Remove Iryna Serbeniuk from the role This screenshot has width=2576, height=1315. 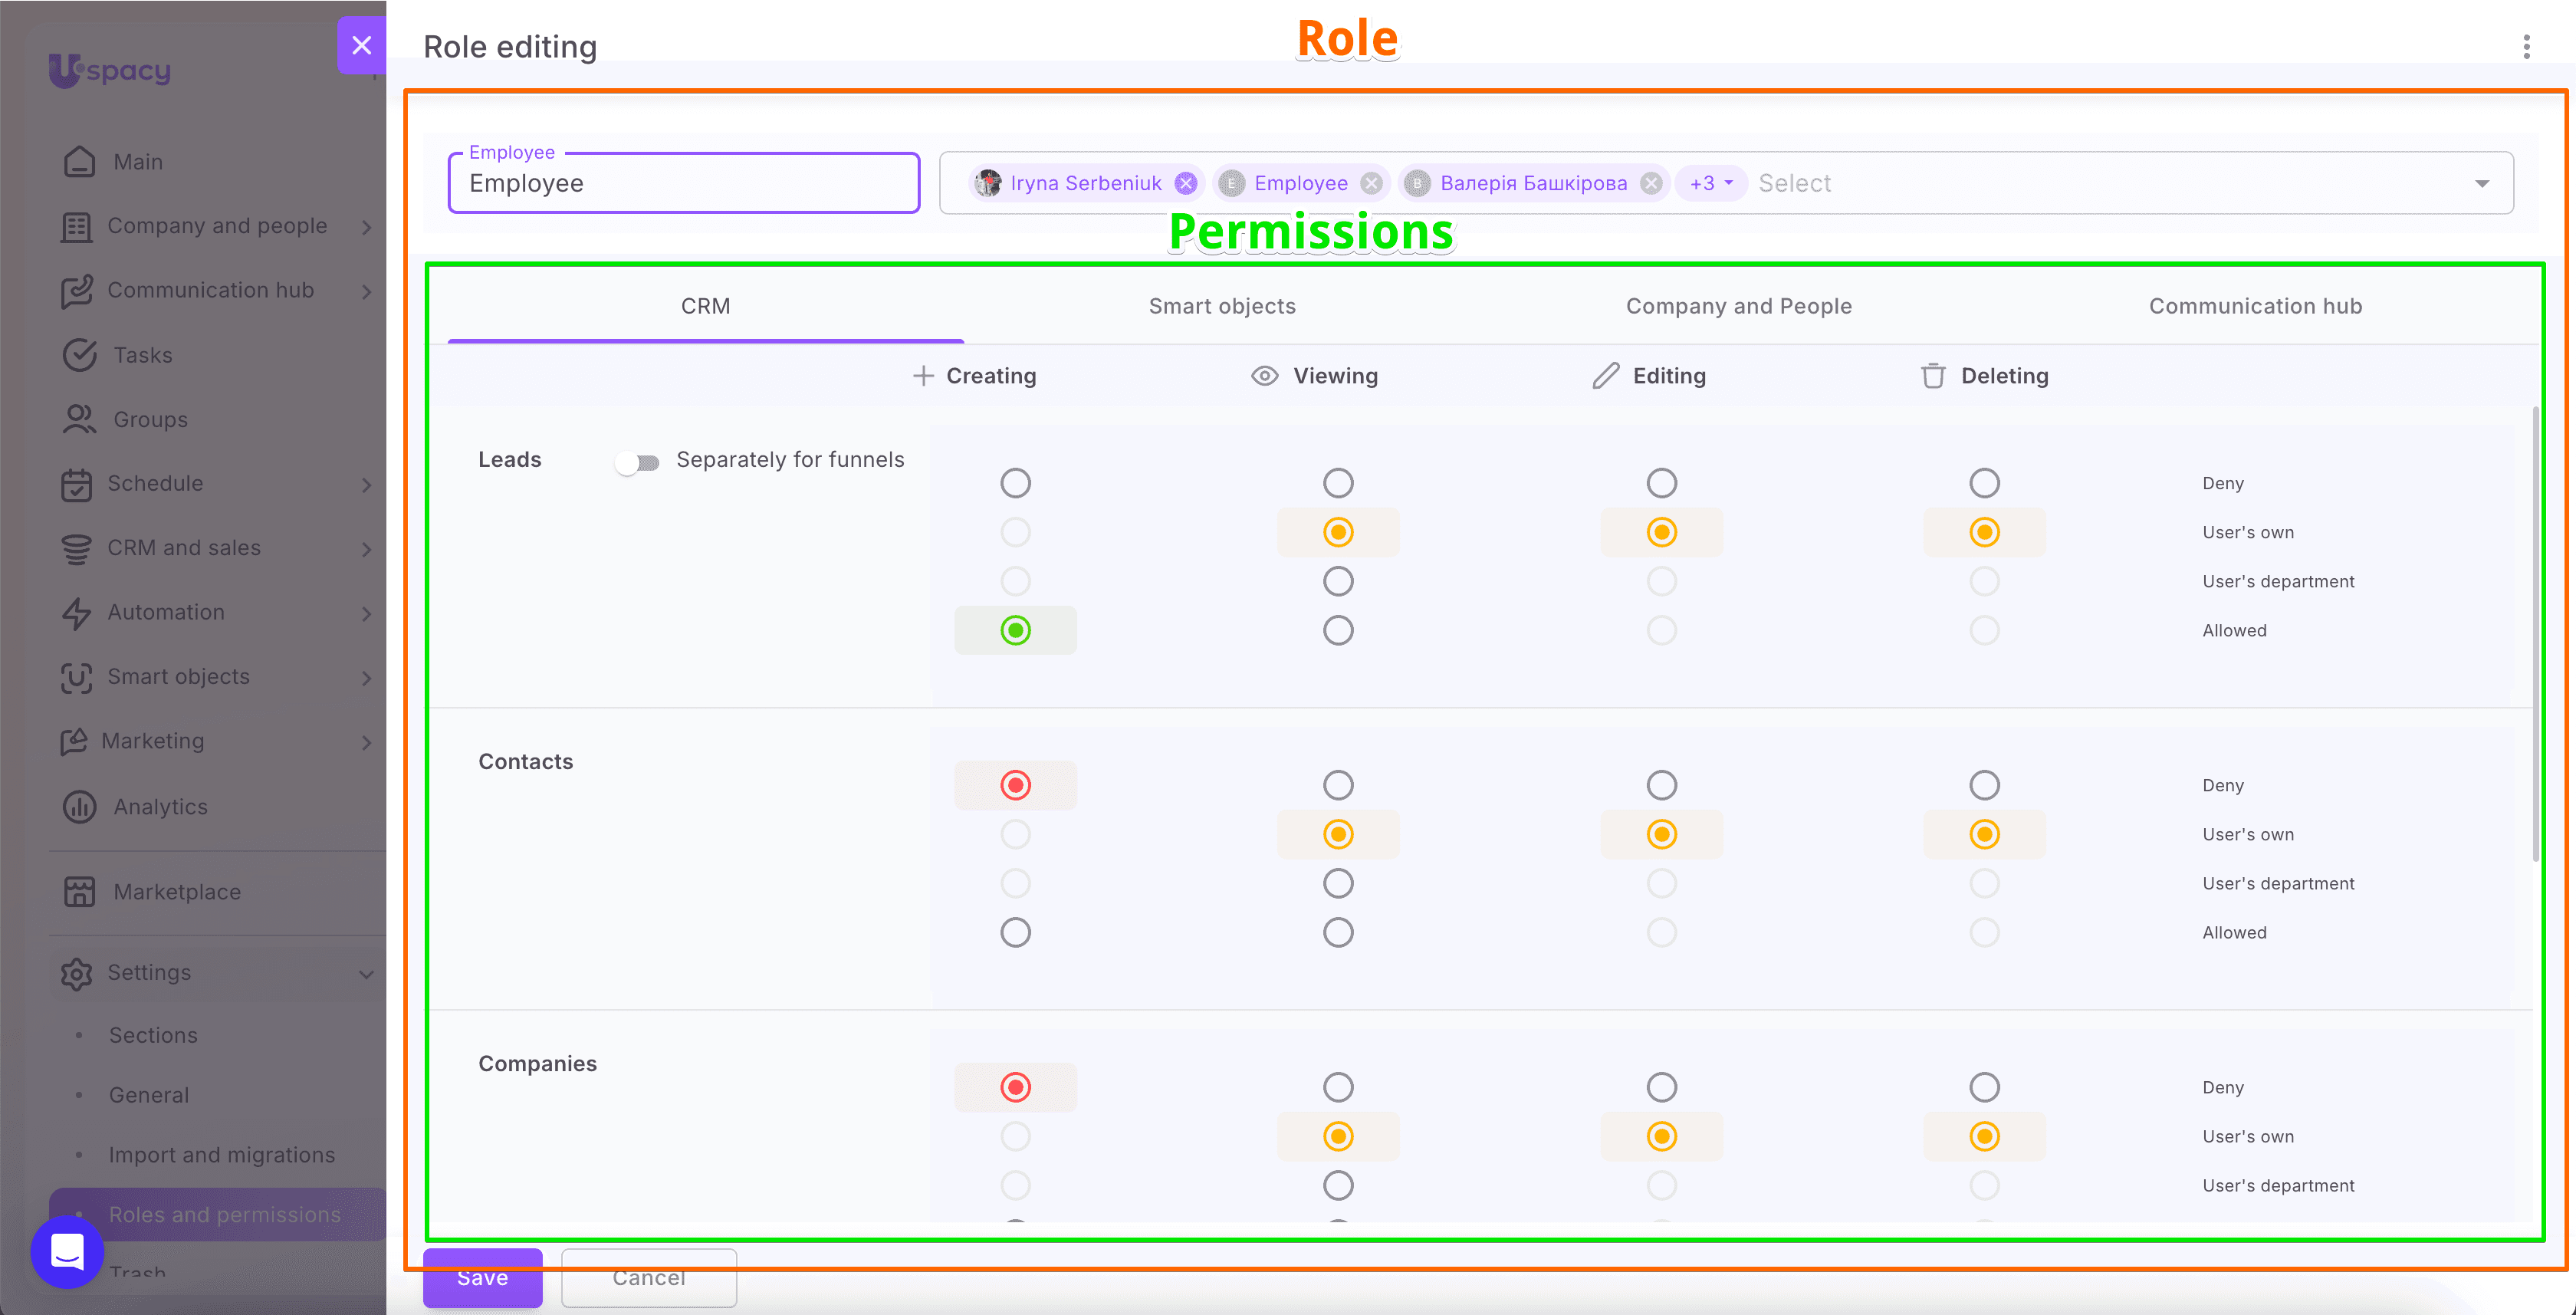point(1186,183)
